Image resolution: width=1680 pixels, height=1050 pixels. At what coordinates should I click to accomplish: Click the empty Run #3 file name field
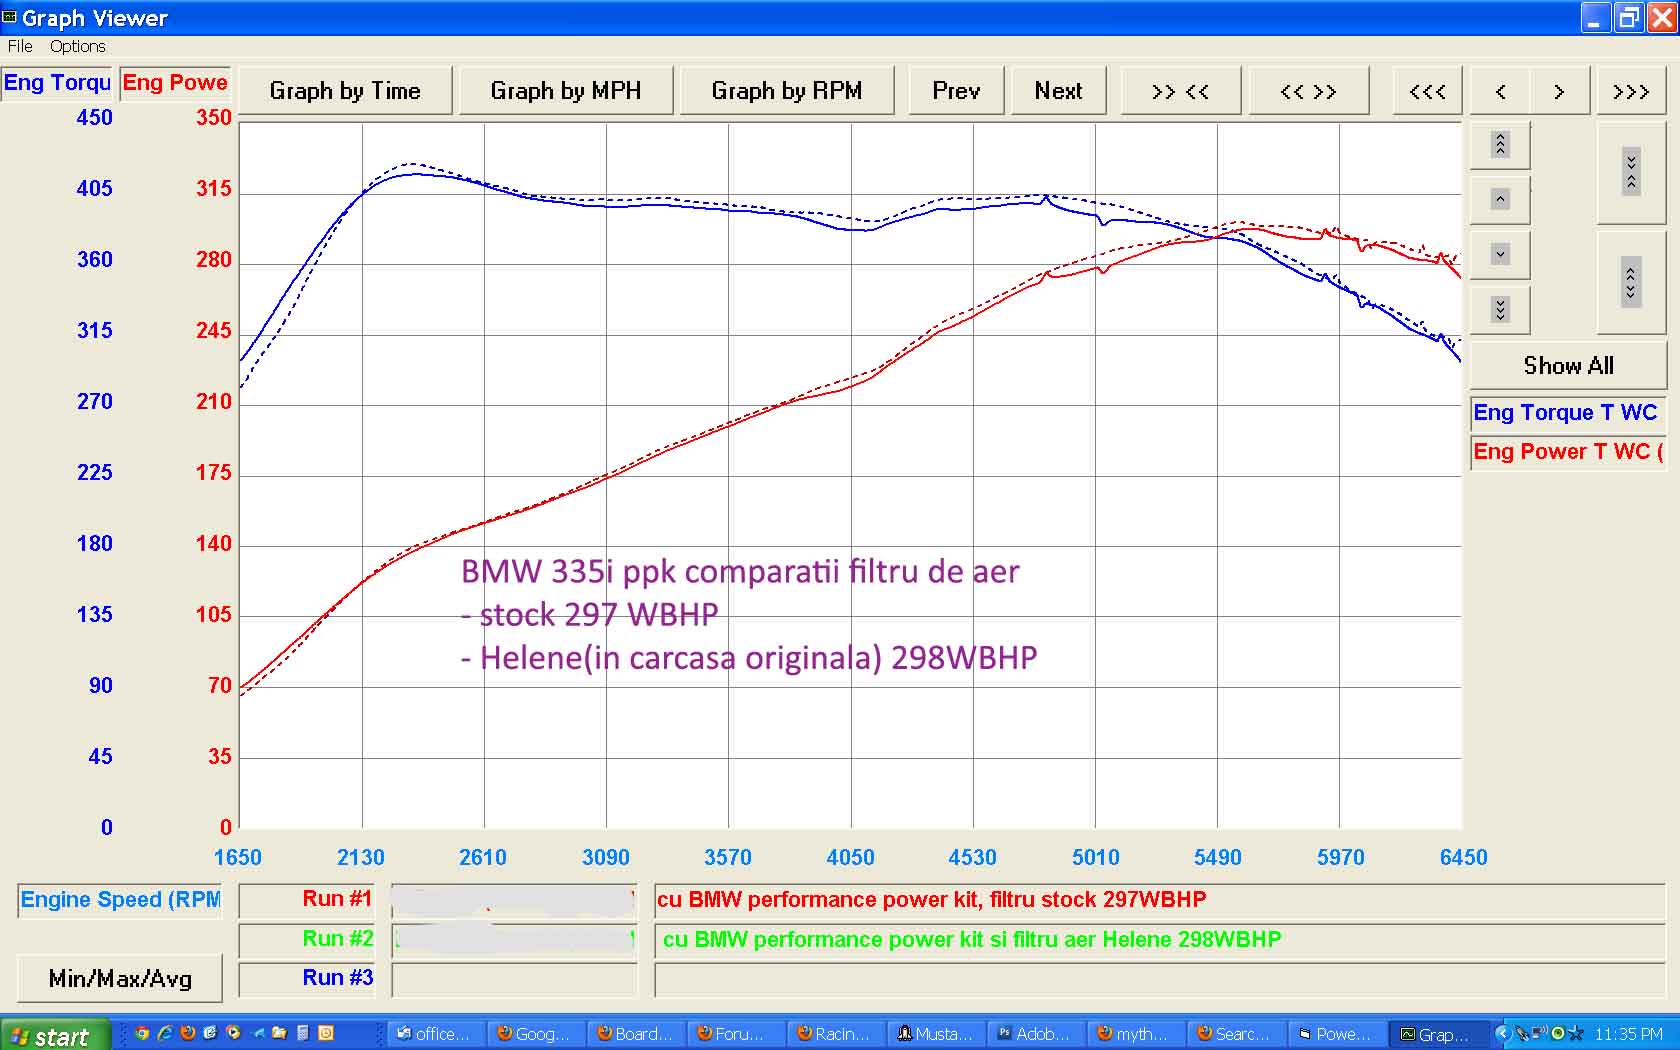tap(514, 979)
